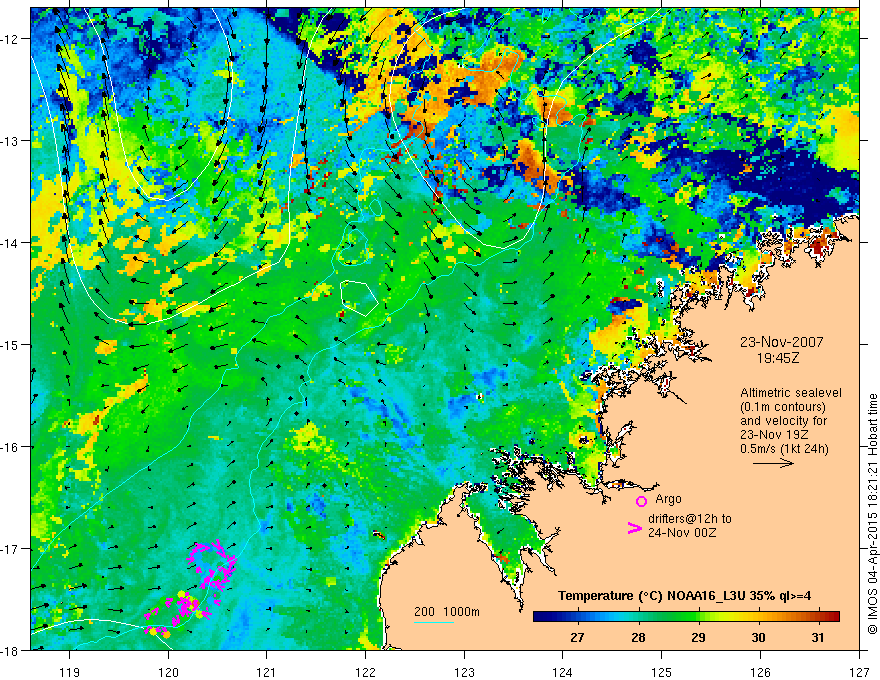Viewport: 880px width, 680px height.
Task: Click longitude axis label 122
Action: click(365, 672)
